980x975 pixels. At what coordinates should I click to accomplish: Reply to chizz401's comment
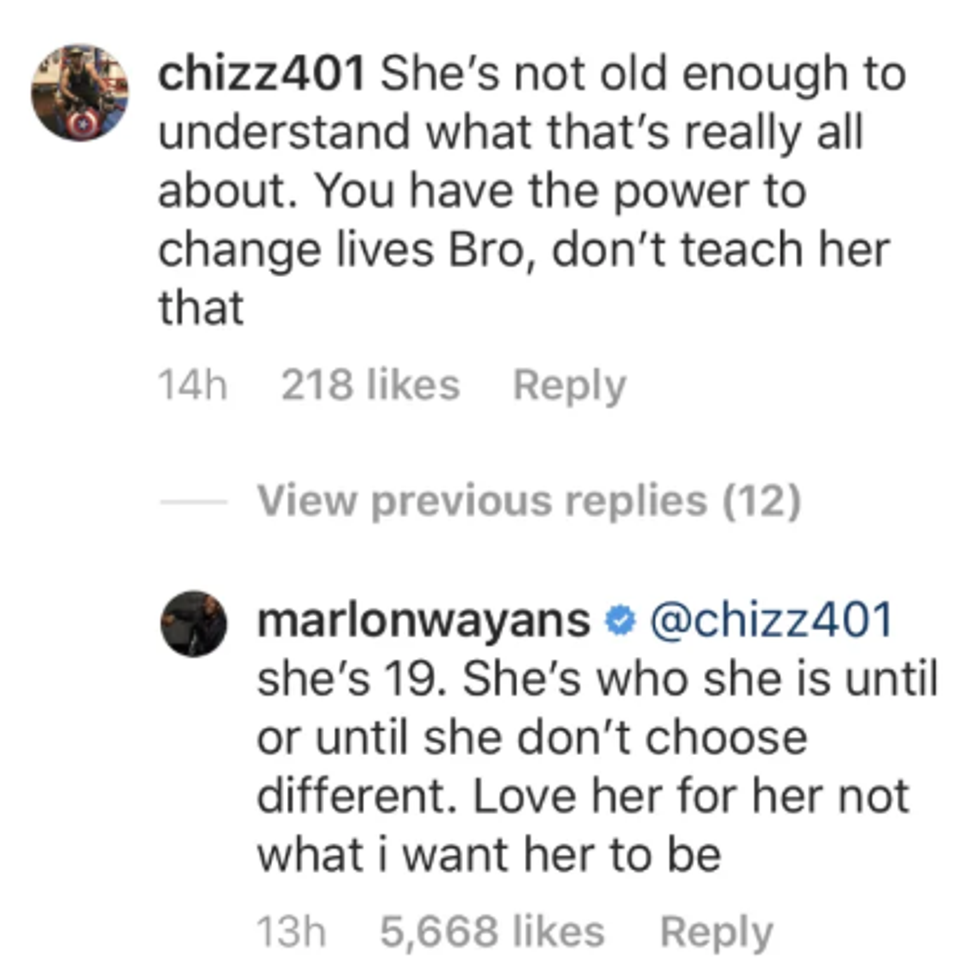click(x=569, y=386)
